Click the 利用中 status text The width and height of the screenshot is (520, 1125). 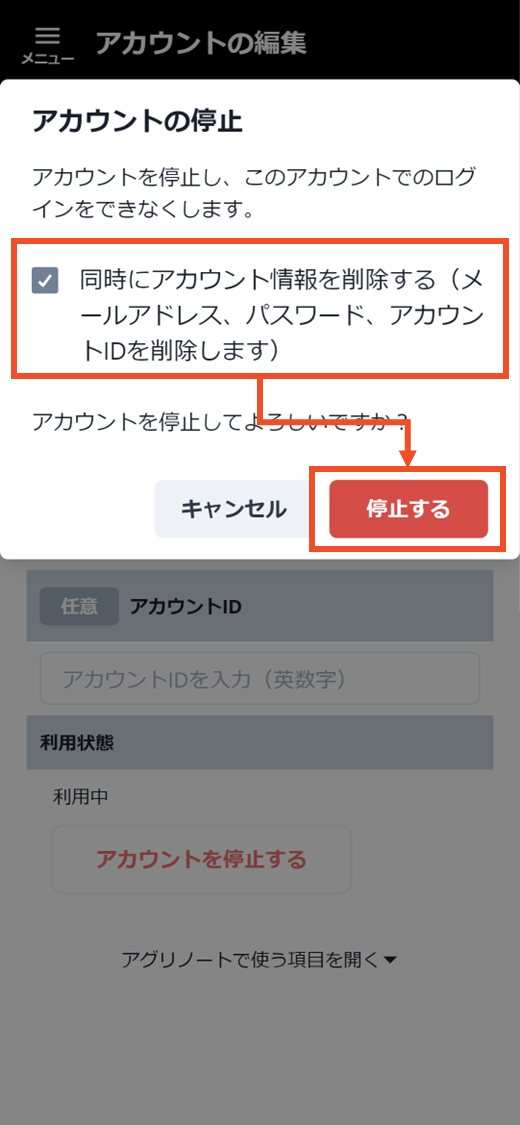[x=80, y=796]
